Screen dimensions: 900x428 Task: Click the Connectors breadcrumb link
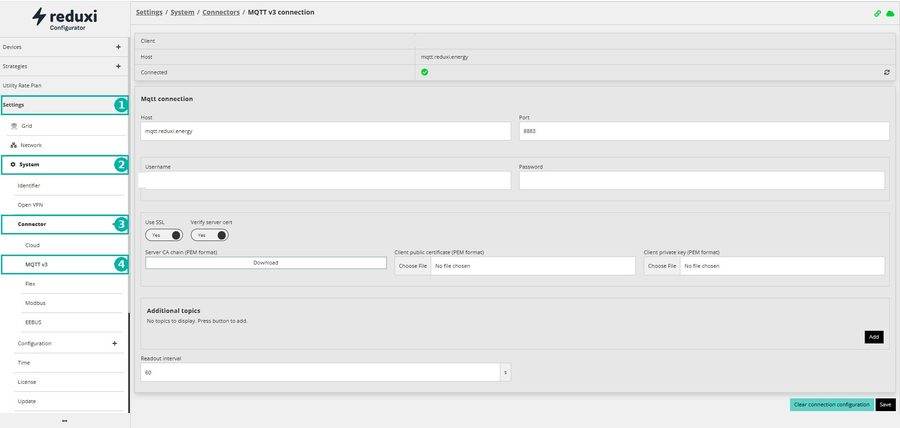[x=221, y=12]
